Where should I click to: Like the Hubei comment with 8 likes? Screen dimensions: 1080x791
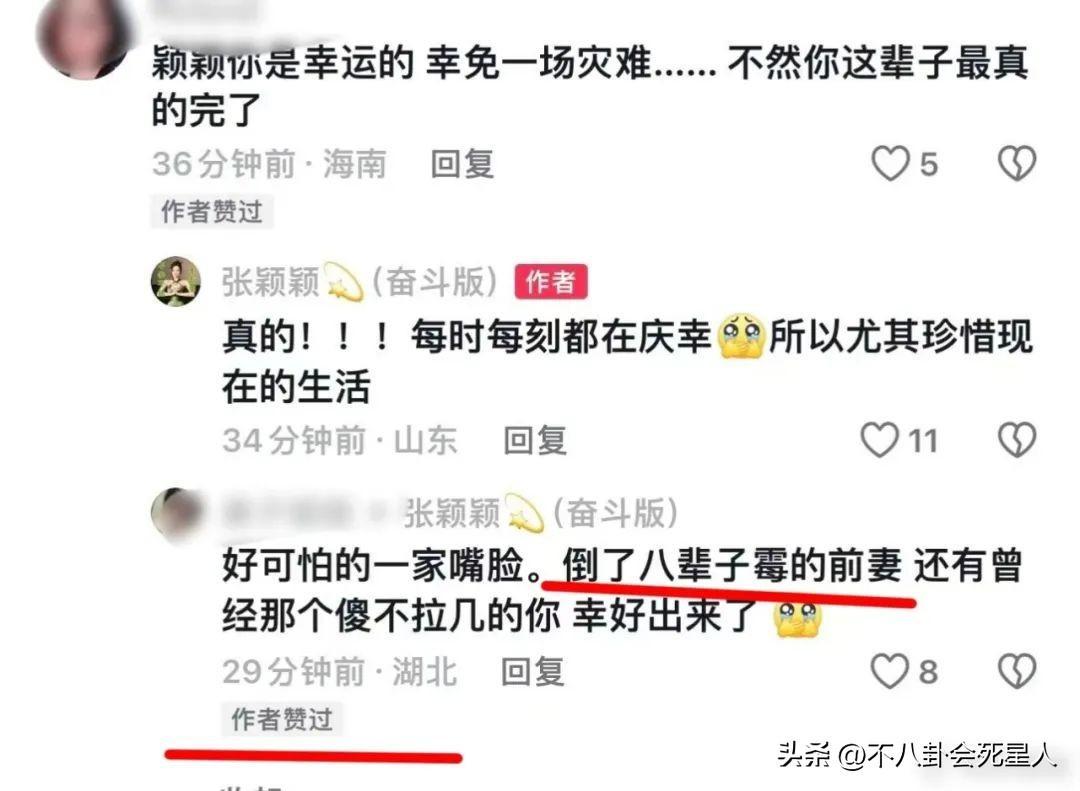[889, 670]
